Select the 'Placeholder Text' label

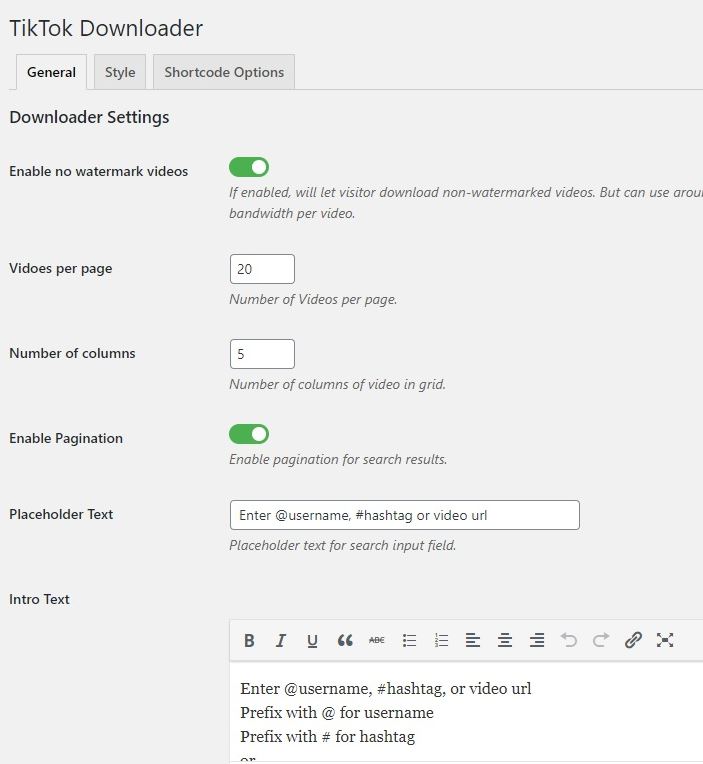click(x=61, y=514)
